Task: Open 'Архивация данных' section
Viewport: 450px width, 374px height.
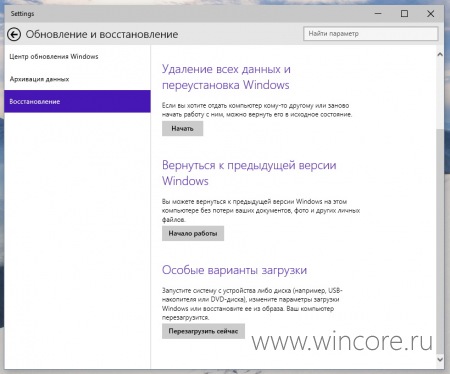Action: [x=77, y=79]
